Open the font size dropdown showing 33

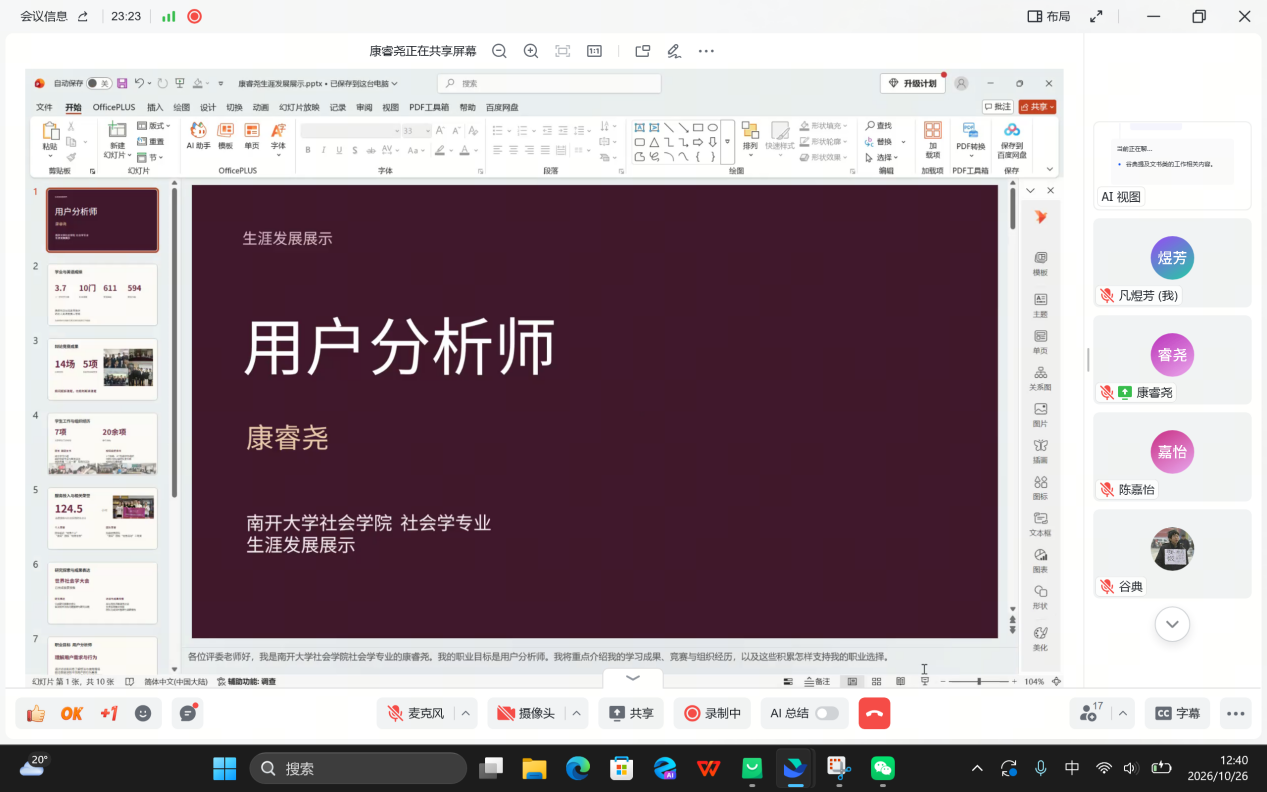428,131
